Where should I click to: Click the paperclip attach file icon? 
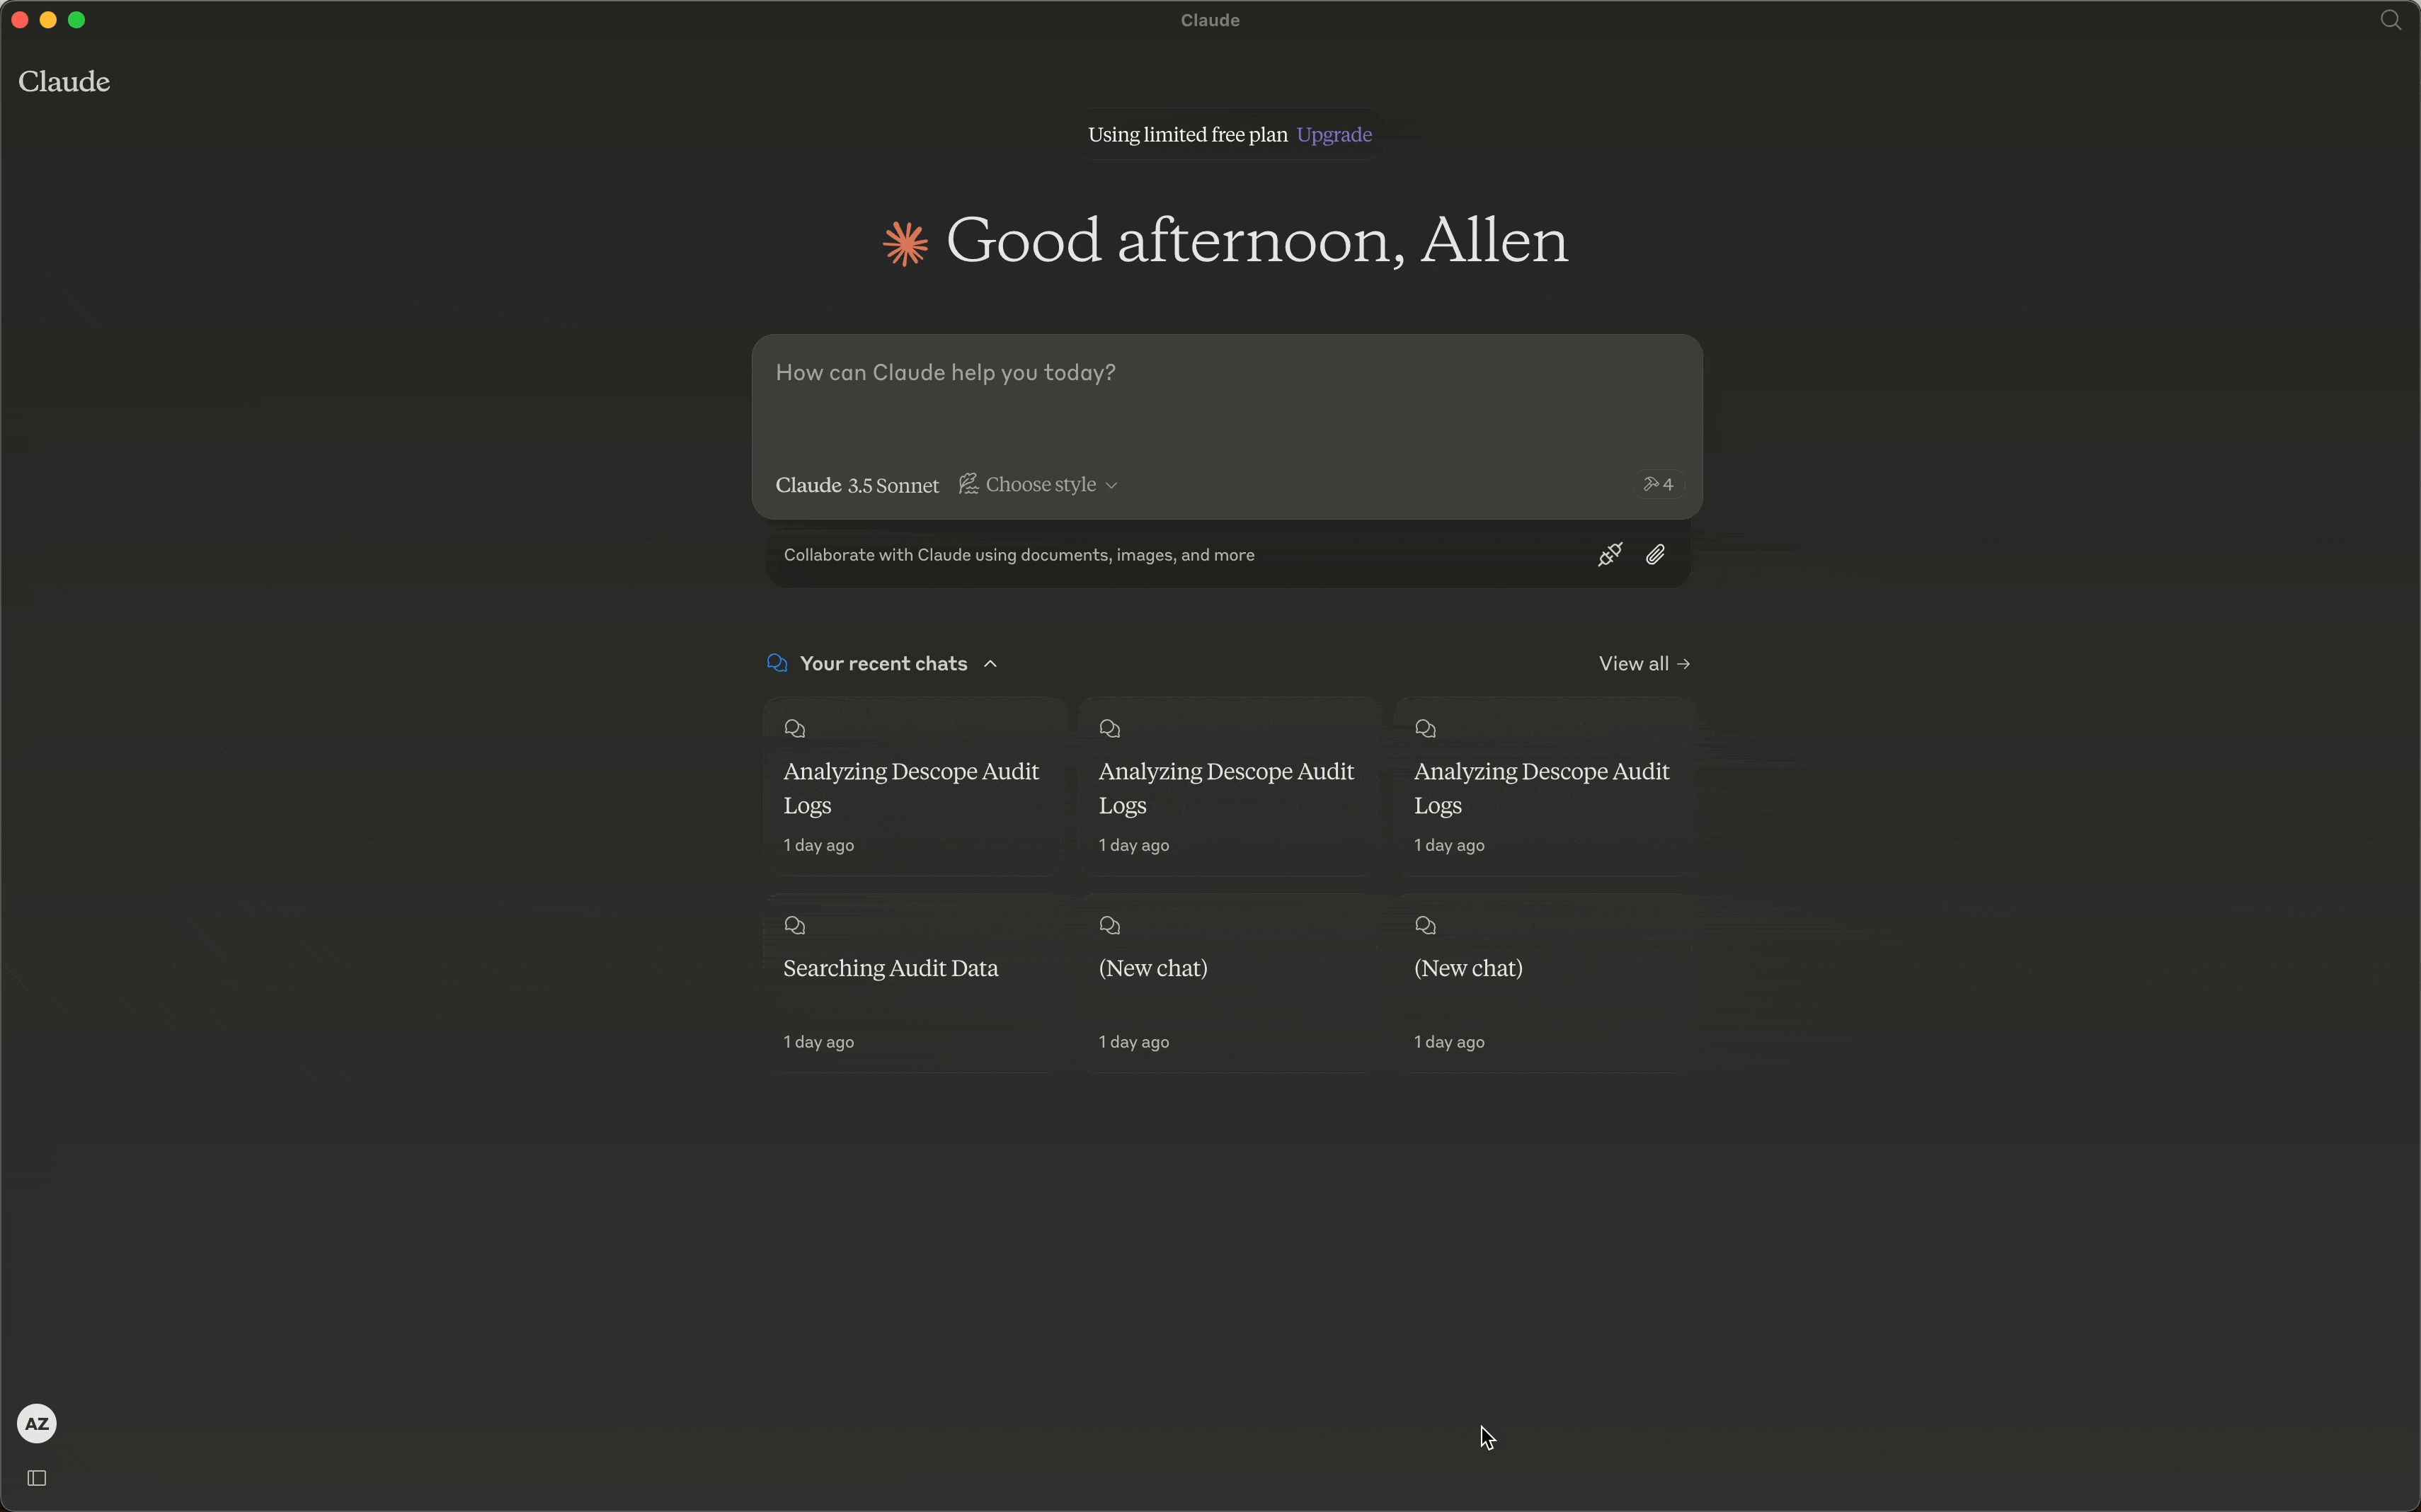(1655, 555)
